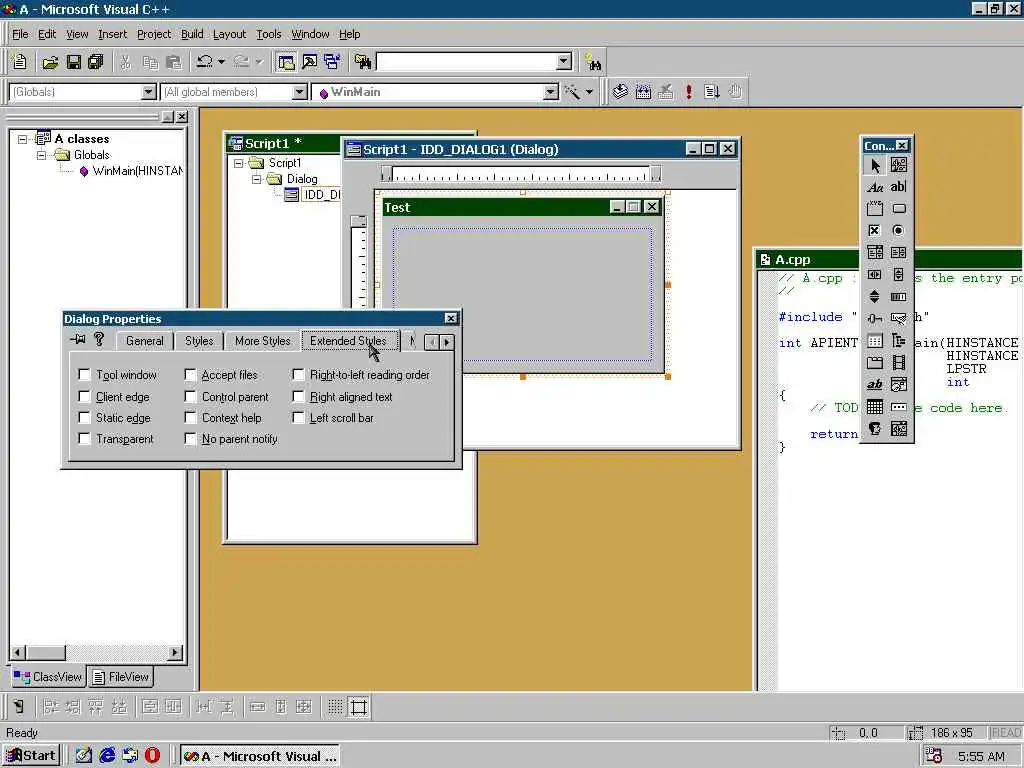The image size is (1024, 768).
Task: Click the Build toolbar icon
Action: [x=643, y=92]
